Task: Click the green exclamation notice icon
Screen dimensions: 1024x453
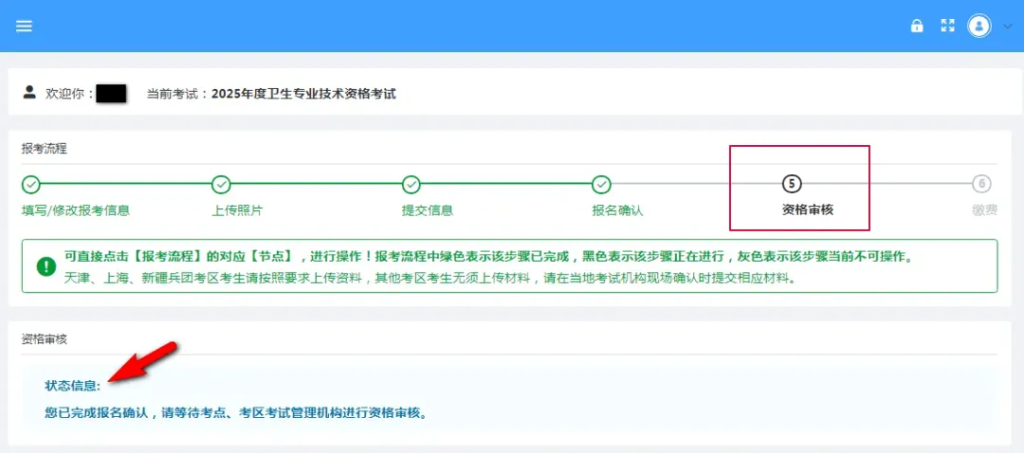Action: point(46,266)
